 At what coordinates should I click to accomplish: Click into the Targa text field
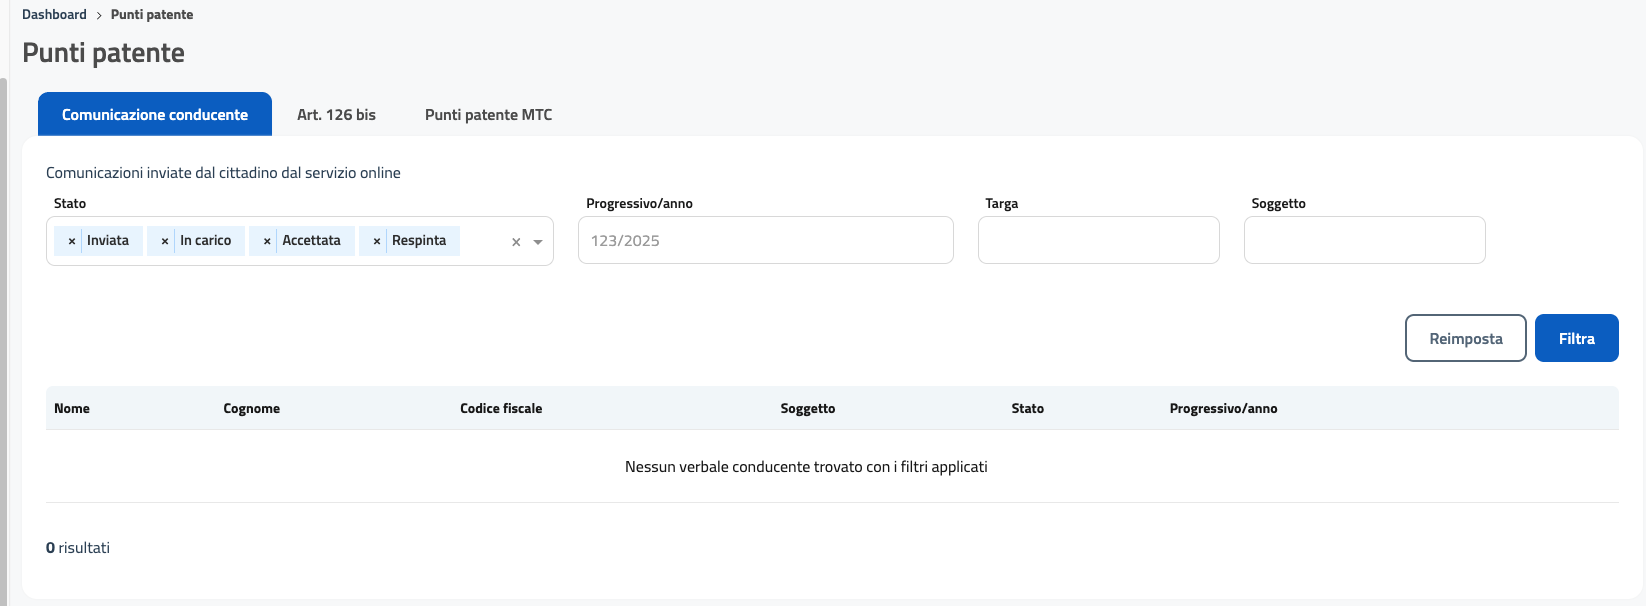pyautogui.click(x=1098, y=241)
